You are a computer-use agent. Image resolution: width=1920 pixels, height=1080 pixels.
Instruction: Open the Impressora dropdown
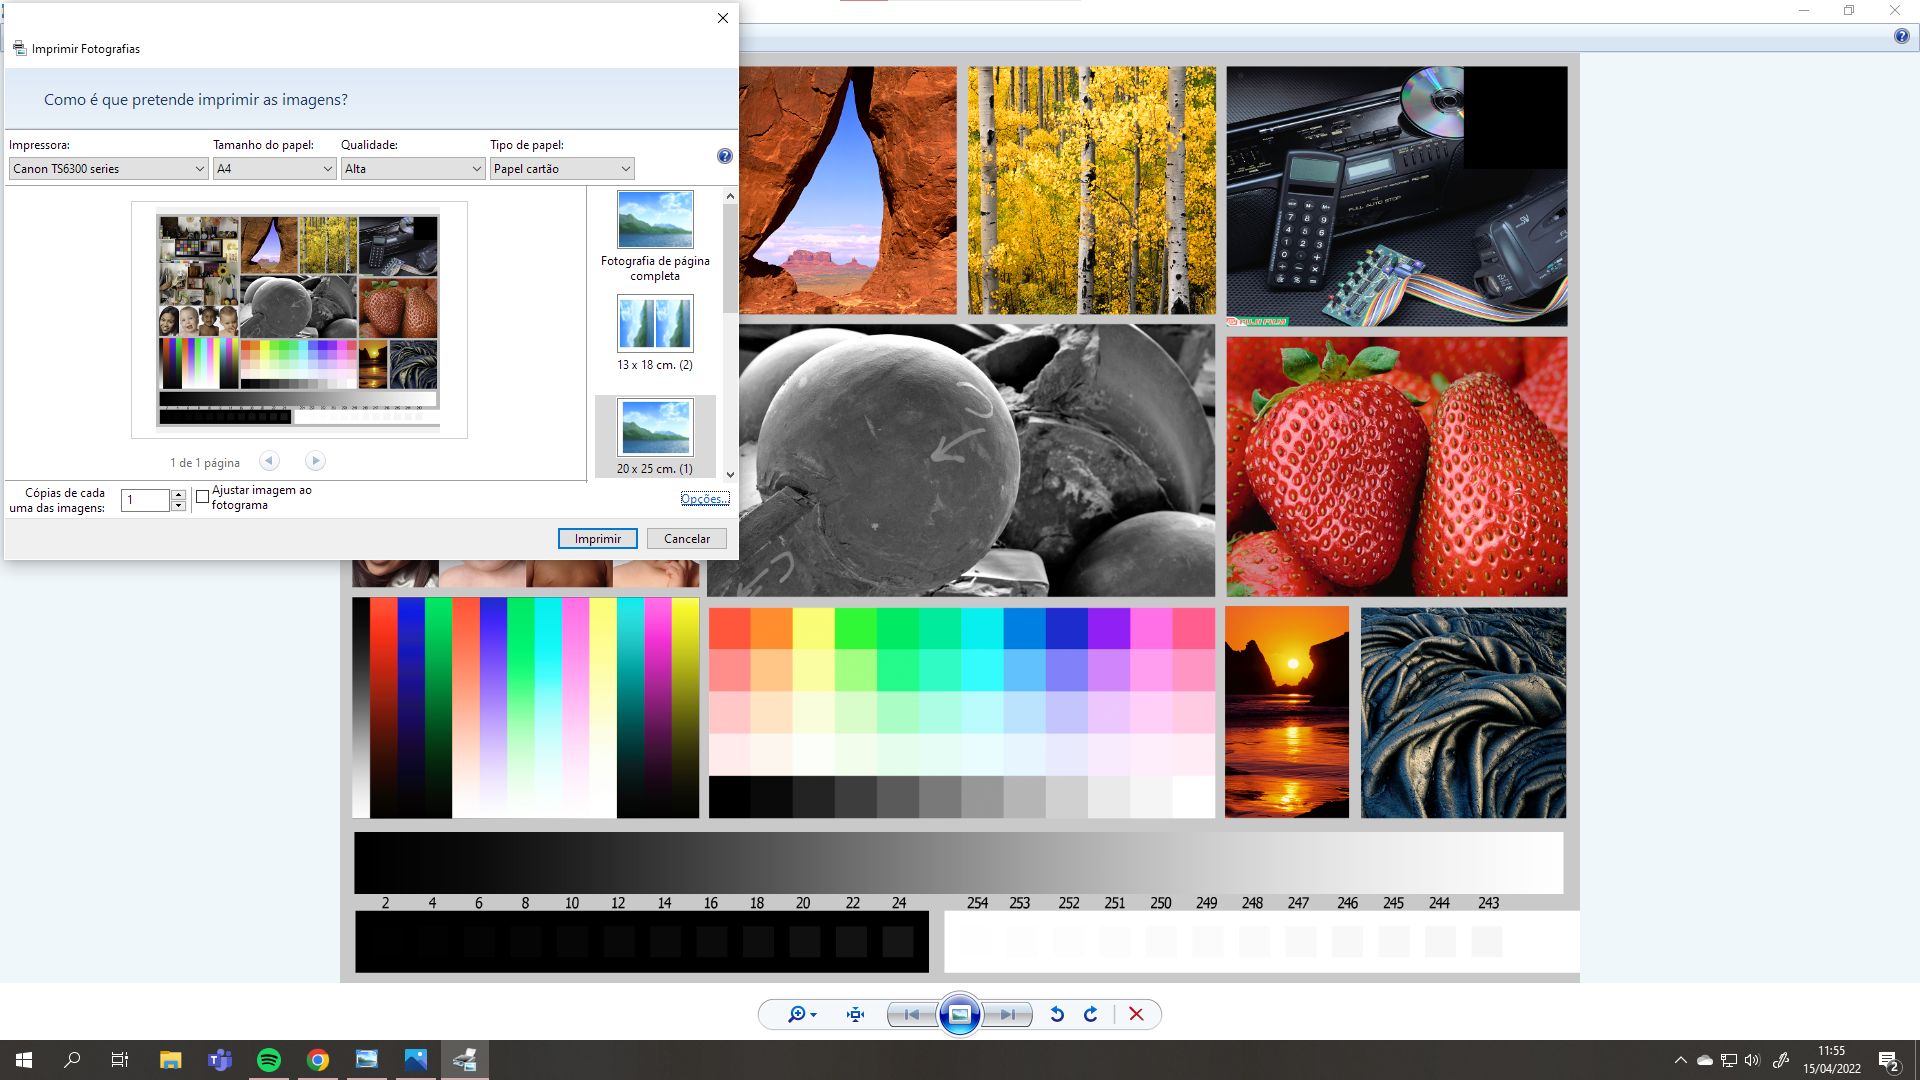108,169
